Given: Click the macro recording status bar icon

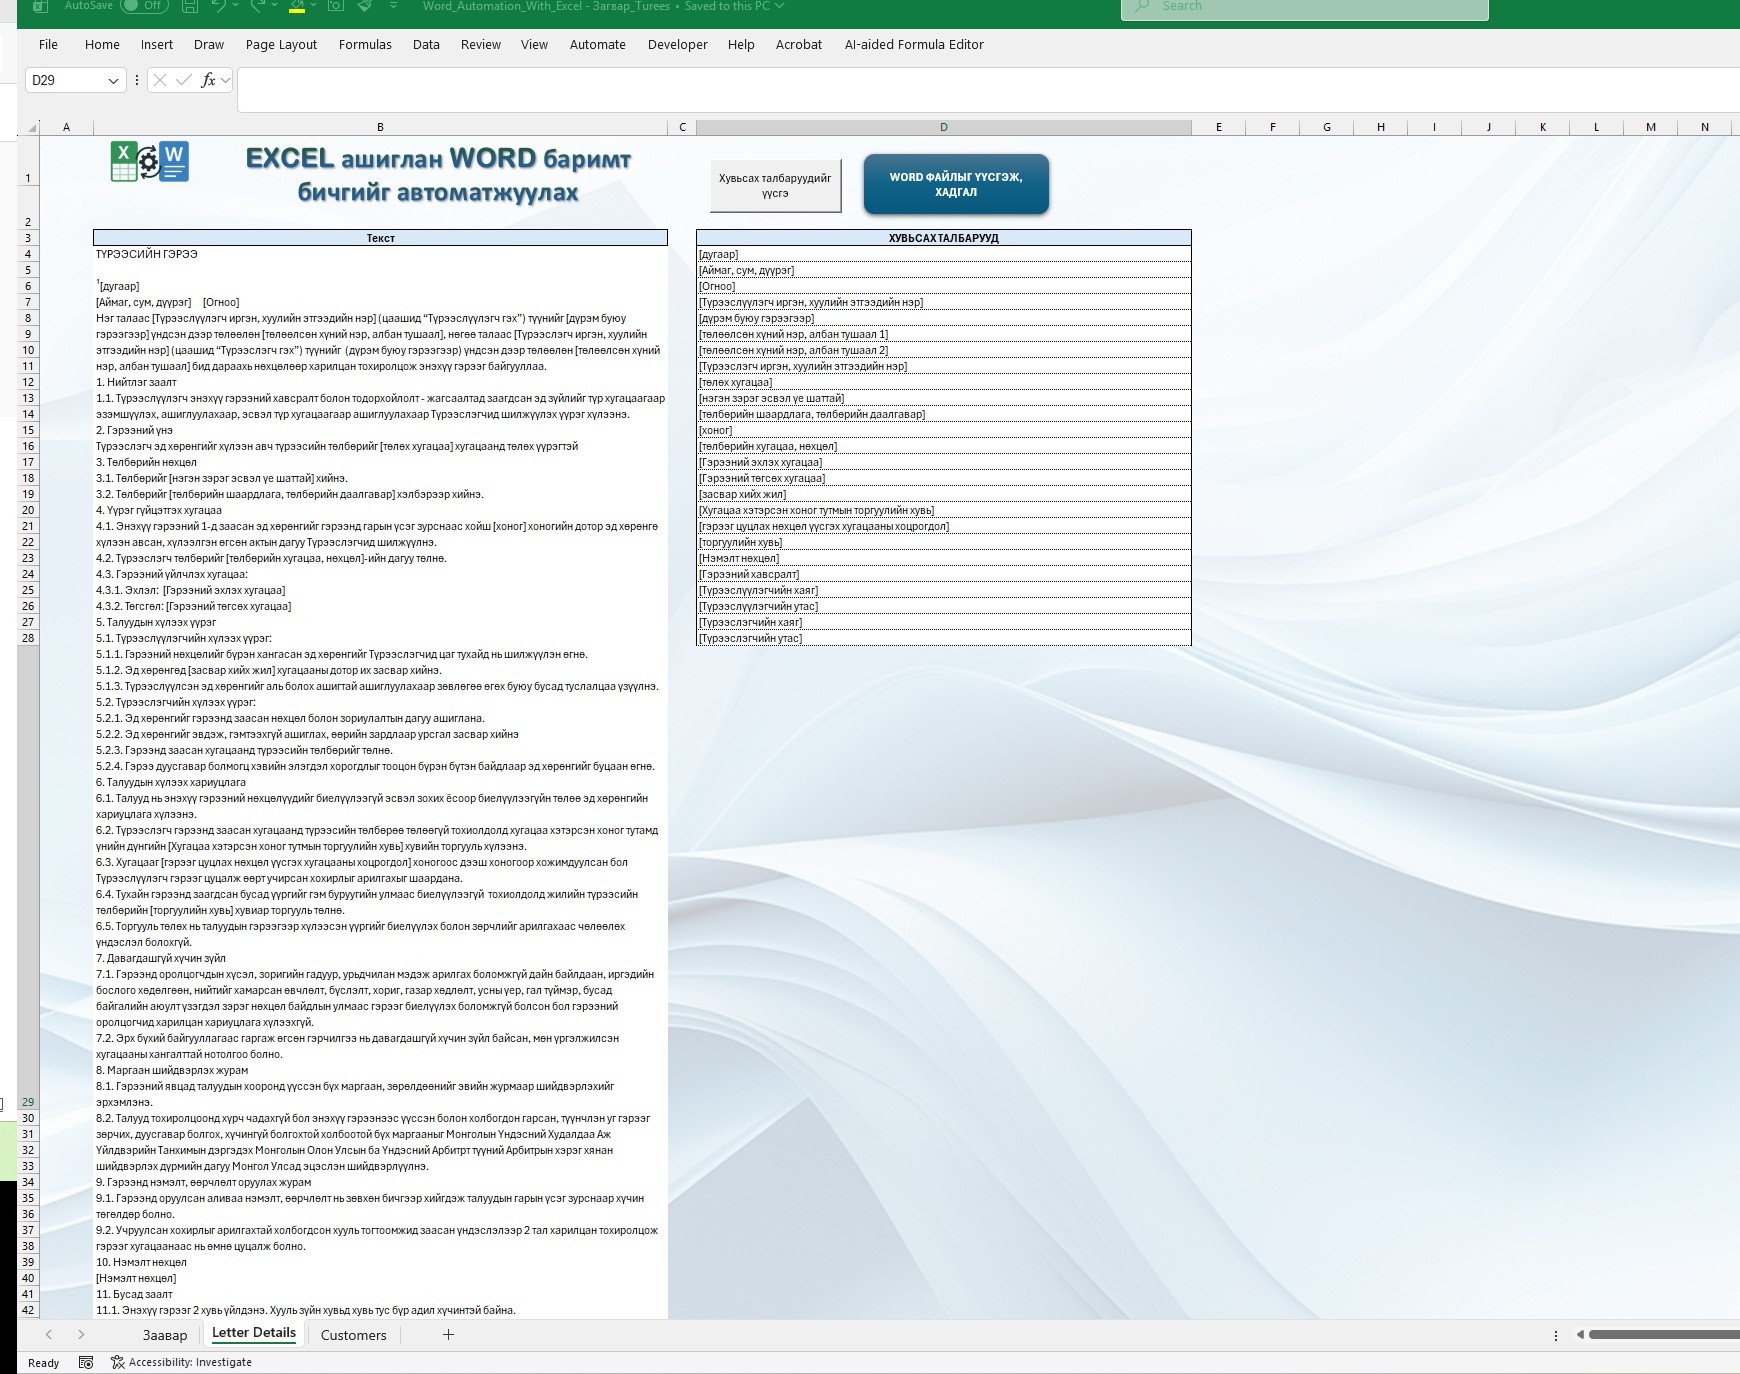Looking at the screenshot, I should (86, 1362).
